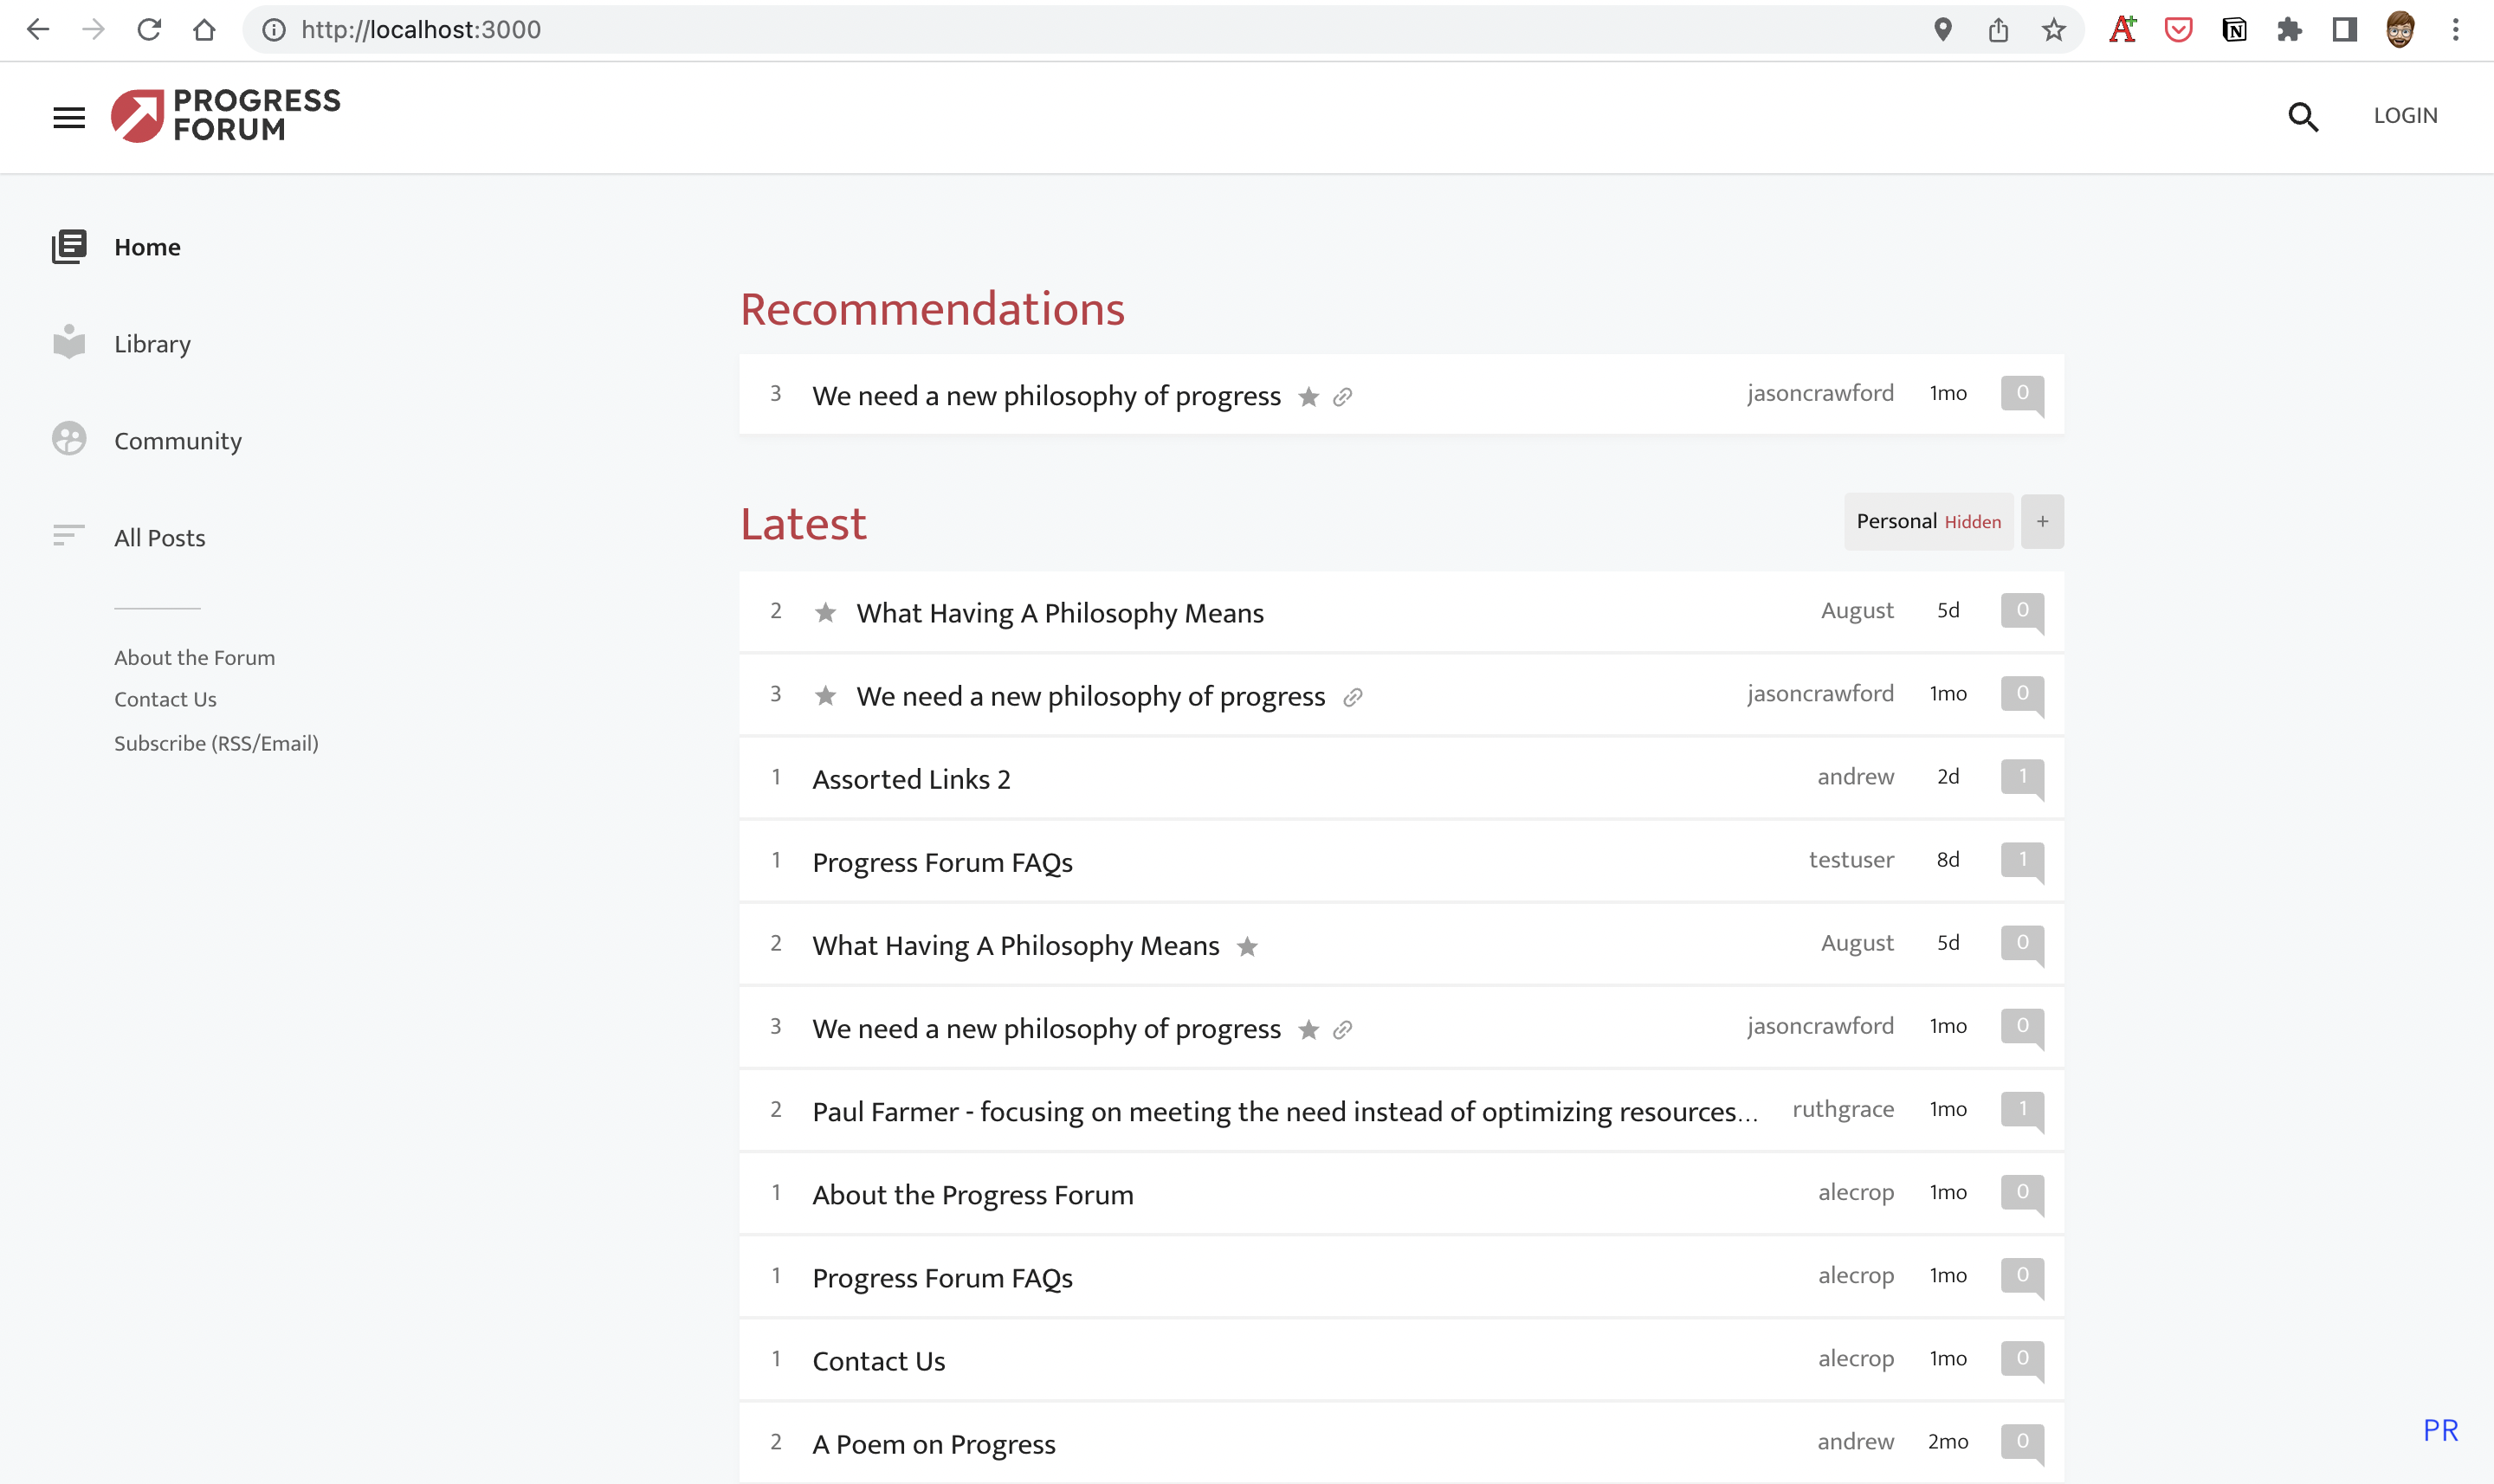Open the hamburger menu icon
Screen dimensions: 2494x1484
69,117
